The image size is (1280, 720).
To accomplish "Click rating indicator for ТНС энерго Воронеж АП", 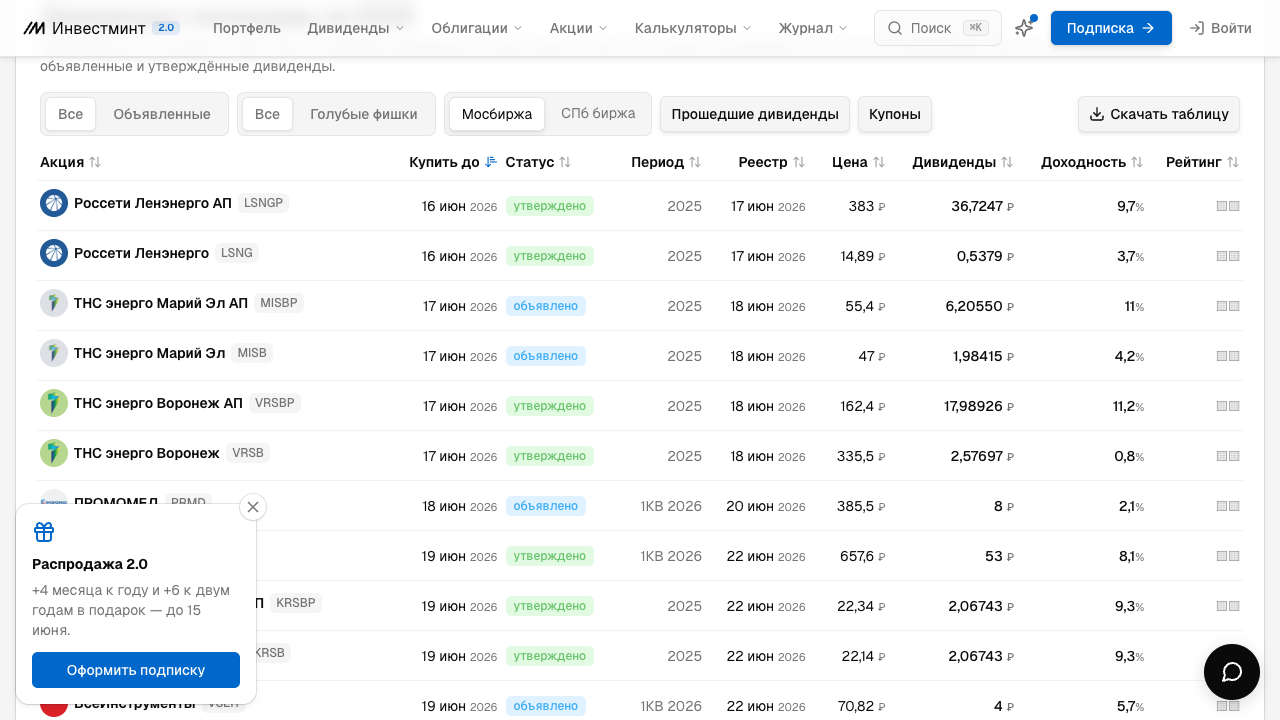I will 1228,406.
